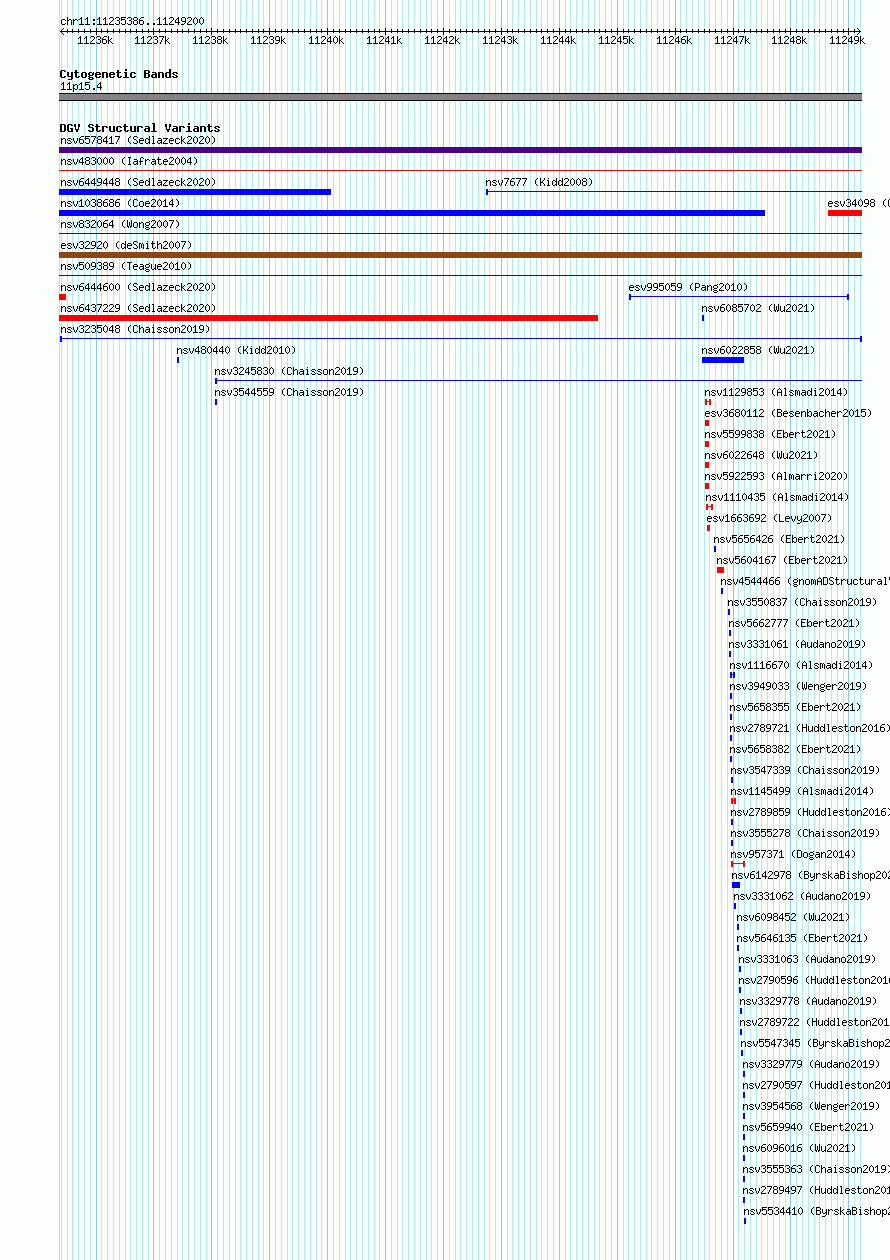Screen dimensions: 890x1260
Task: Open variant nsv3547339 (Chaisson2019) link
Action: pyautogui.click(x=805, y=770)
